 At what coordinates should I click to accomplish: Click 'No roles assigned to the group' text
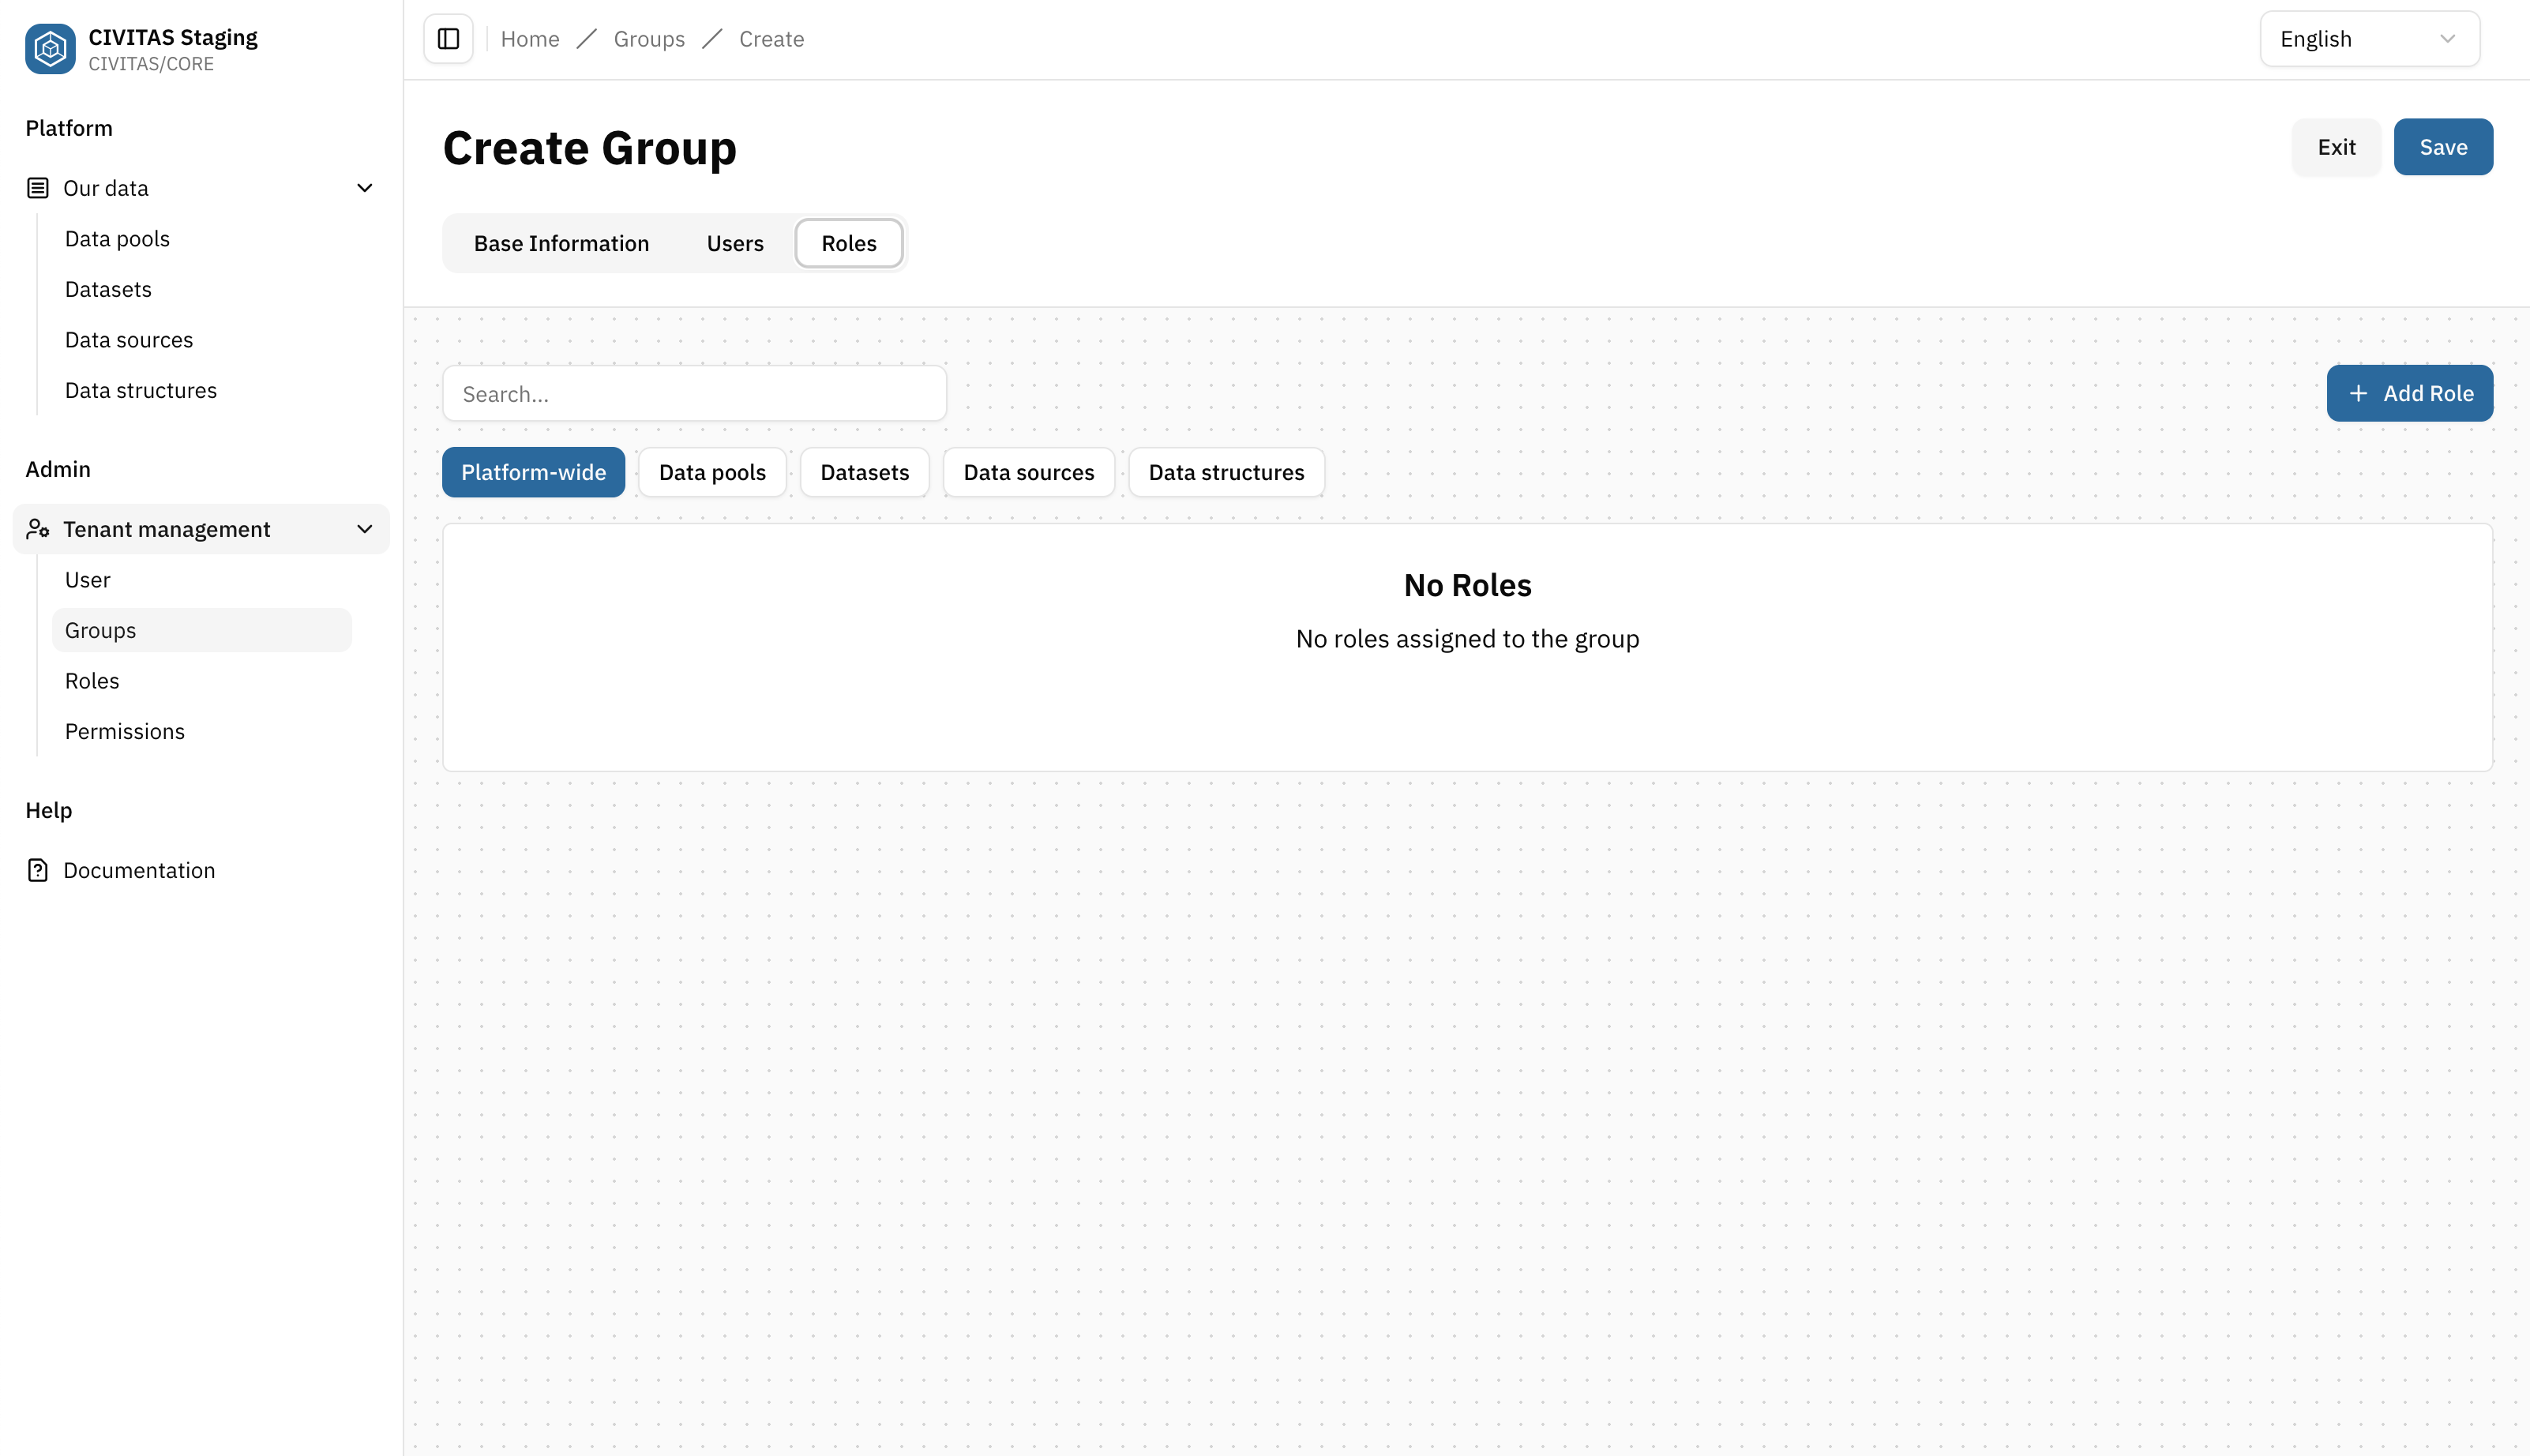click(1467, 639)
